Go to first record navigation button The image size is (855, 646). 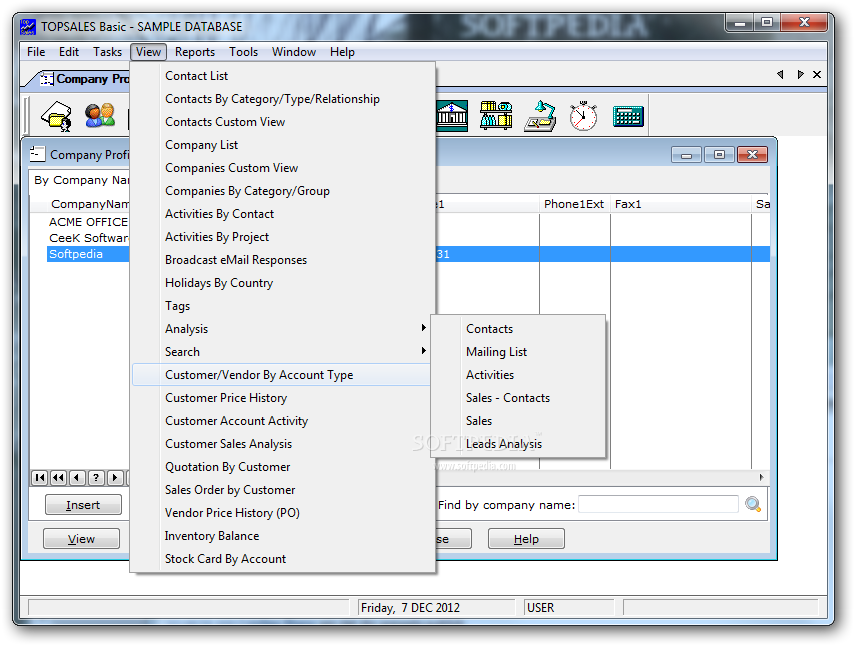[x=40, y=478]
